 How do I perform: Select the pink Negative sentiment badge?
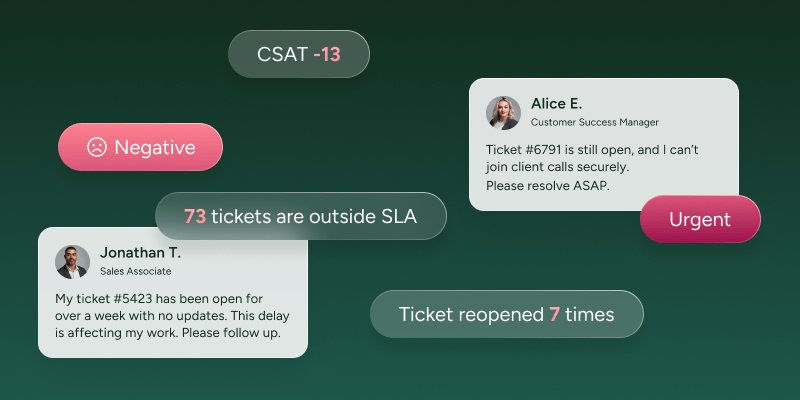(x=140, y=147)
